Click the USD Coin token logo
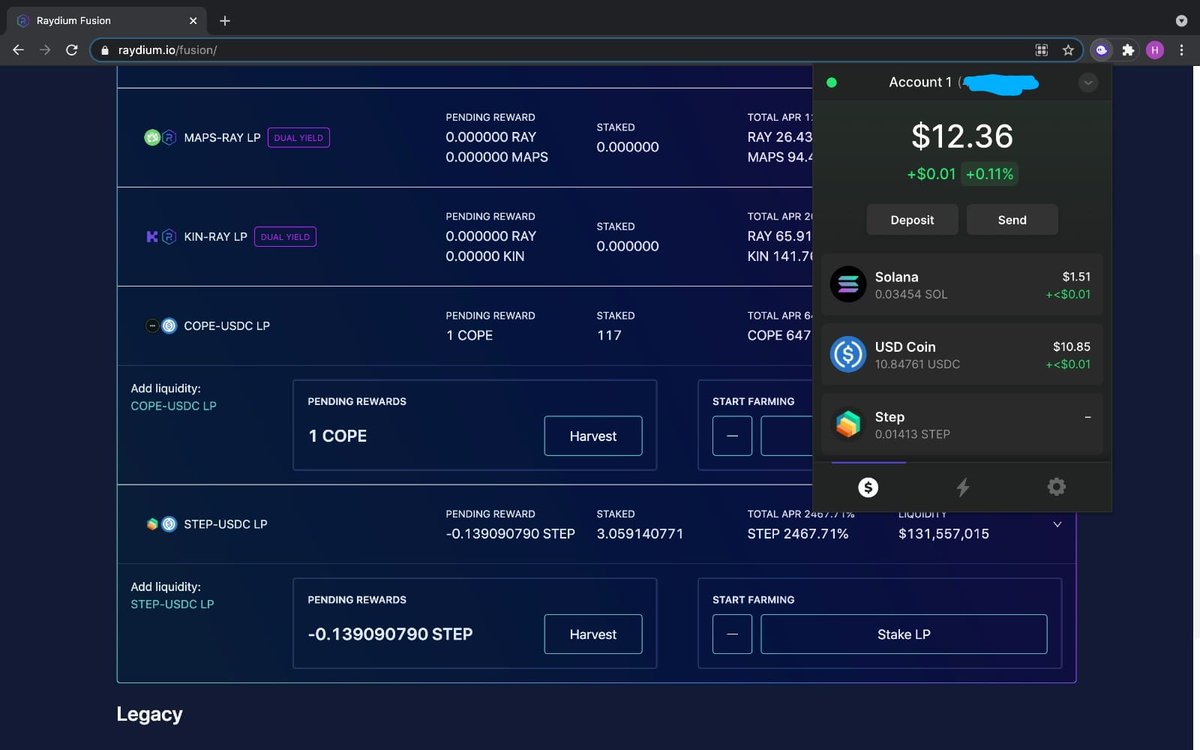1200x750 pixels. point(848,355)
